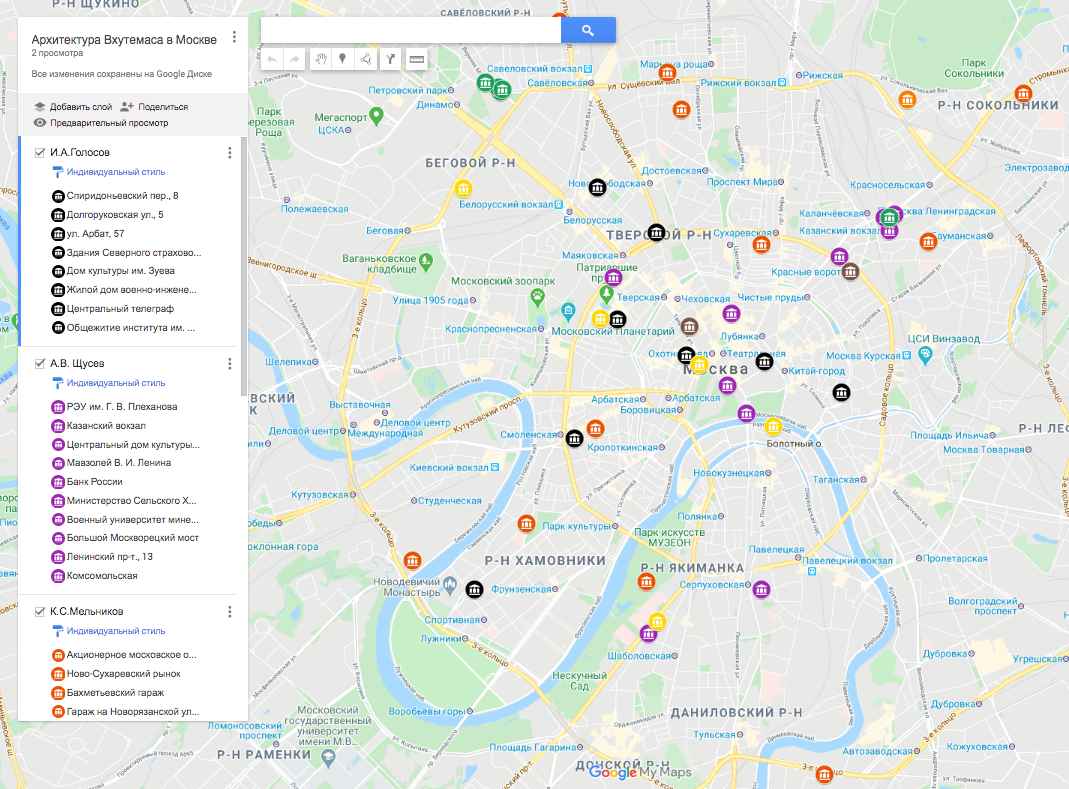The width and height of the screenshot is (1069, 789).
Task: Select the add marker tool
Action: [343, 59]
